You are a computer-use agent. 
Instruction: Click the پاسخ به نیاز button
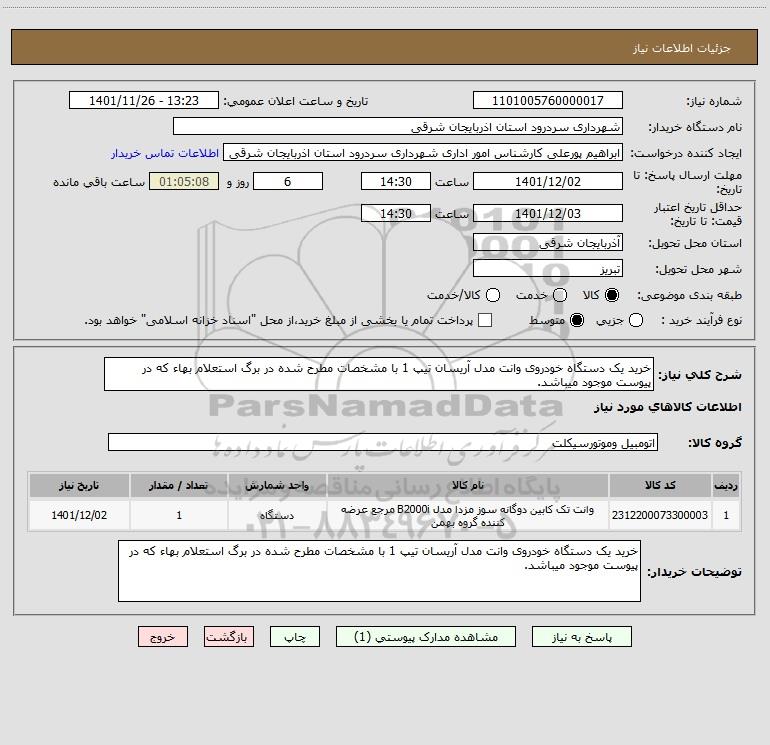(582, 637)
